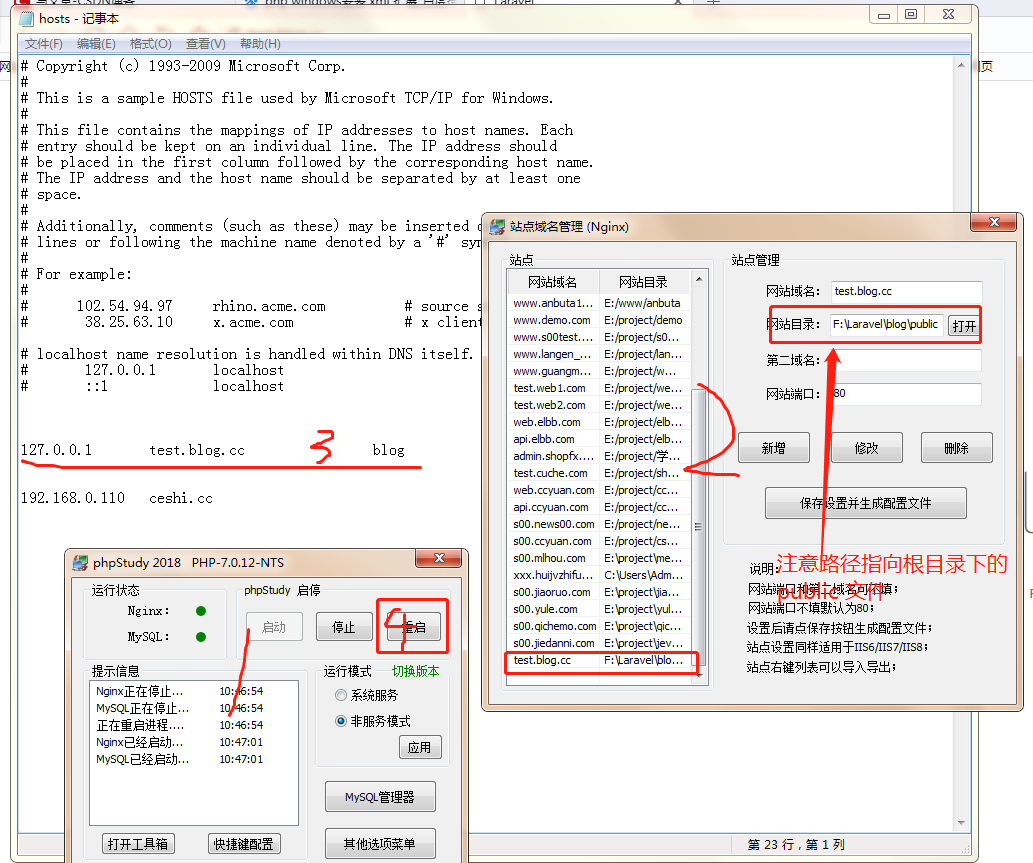1033x863 pixels.
Task: Open the 文件(F) menu in Notepad
Action: click(x=43, y=43)
